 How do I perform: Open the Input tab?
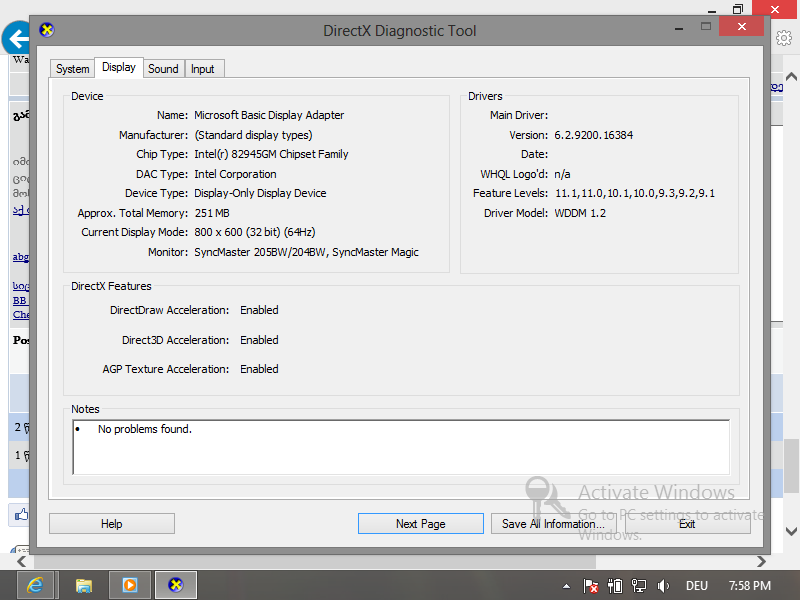tap(203, 69)
